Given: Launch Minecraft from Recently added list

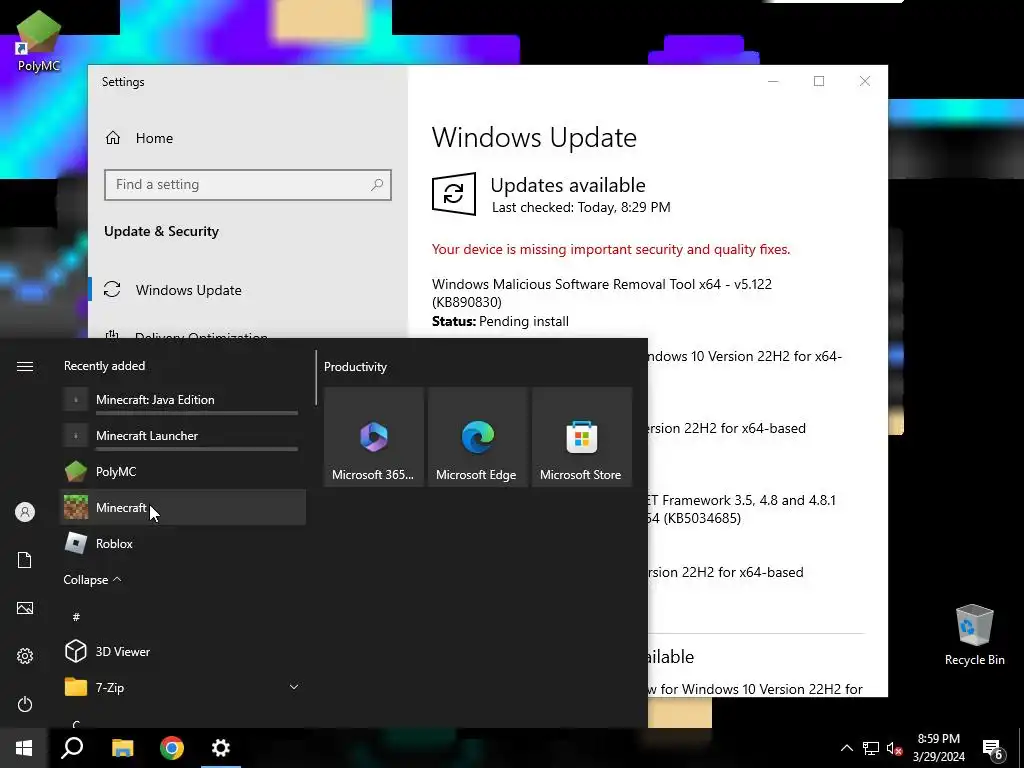Looking at the screenshot, I should (182, 507).
